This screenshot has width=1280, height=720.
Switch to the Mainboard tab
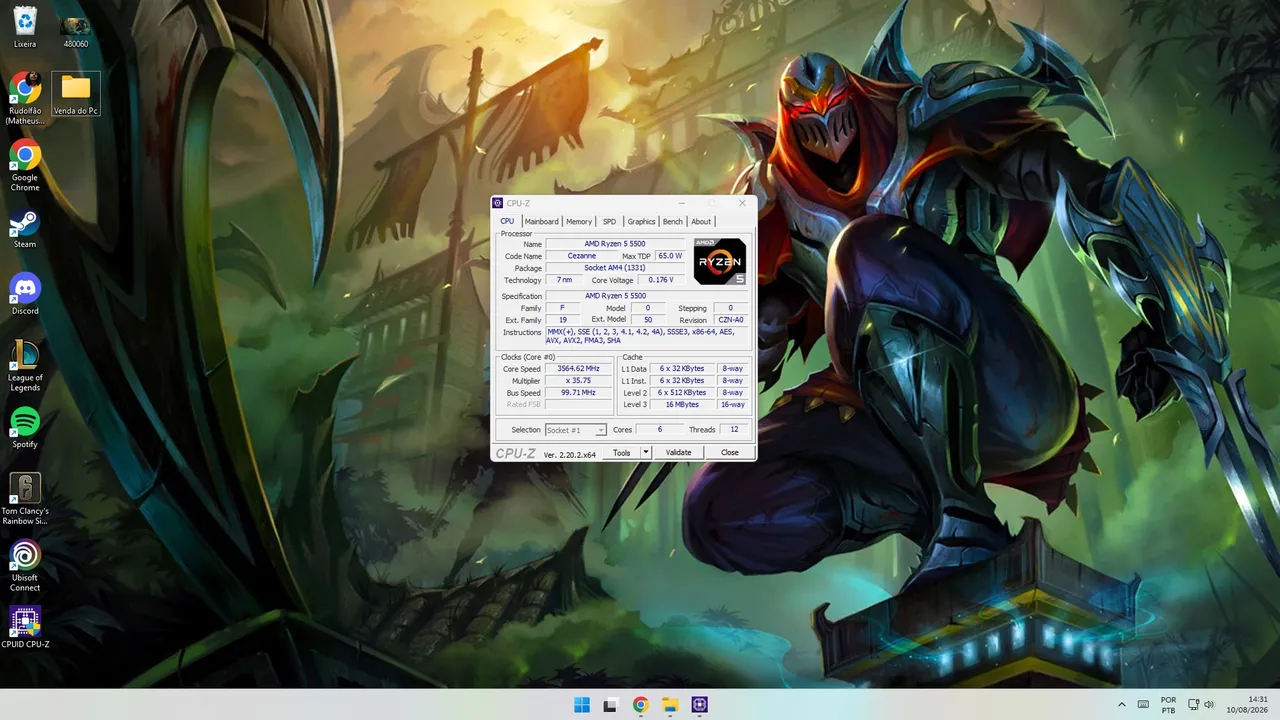pos(542,221)
